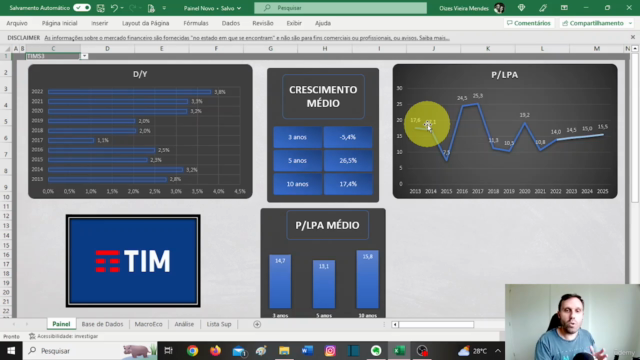The width and height of the screenshot is (640, 360).
Task: Select row 5 header
Action: [x=6, y=121]
